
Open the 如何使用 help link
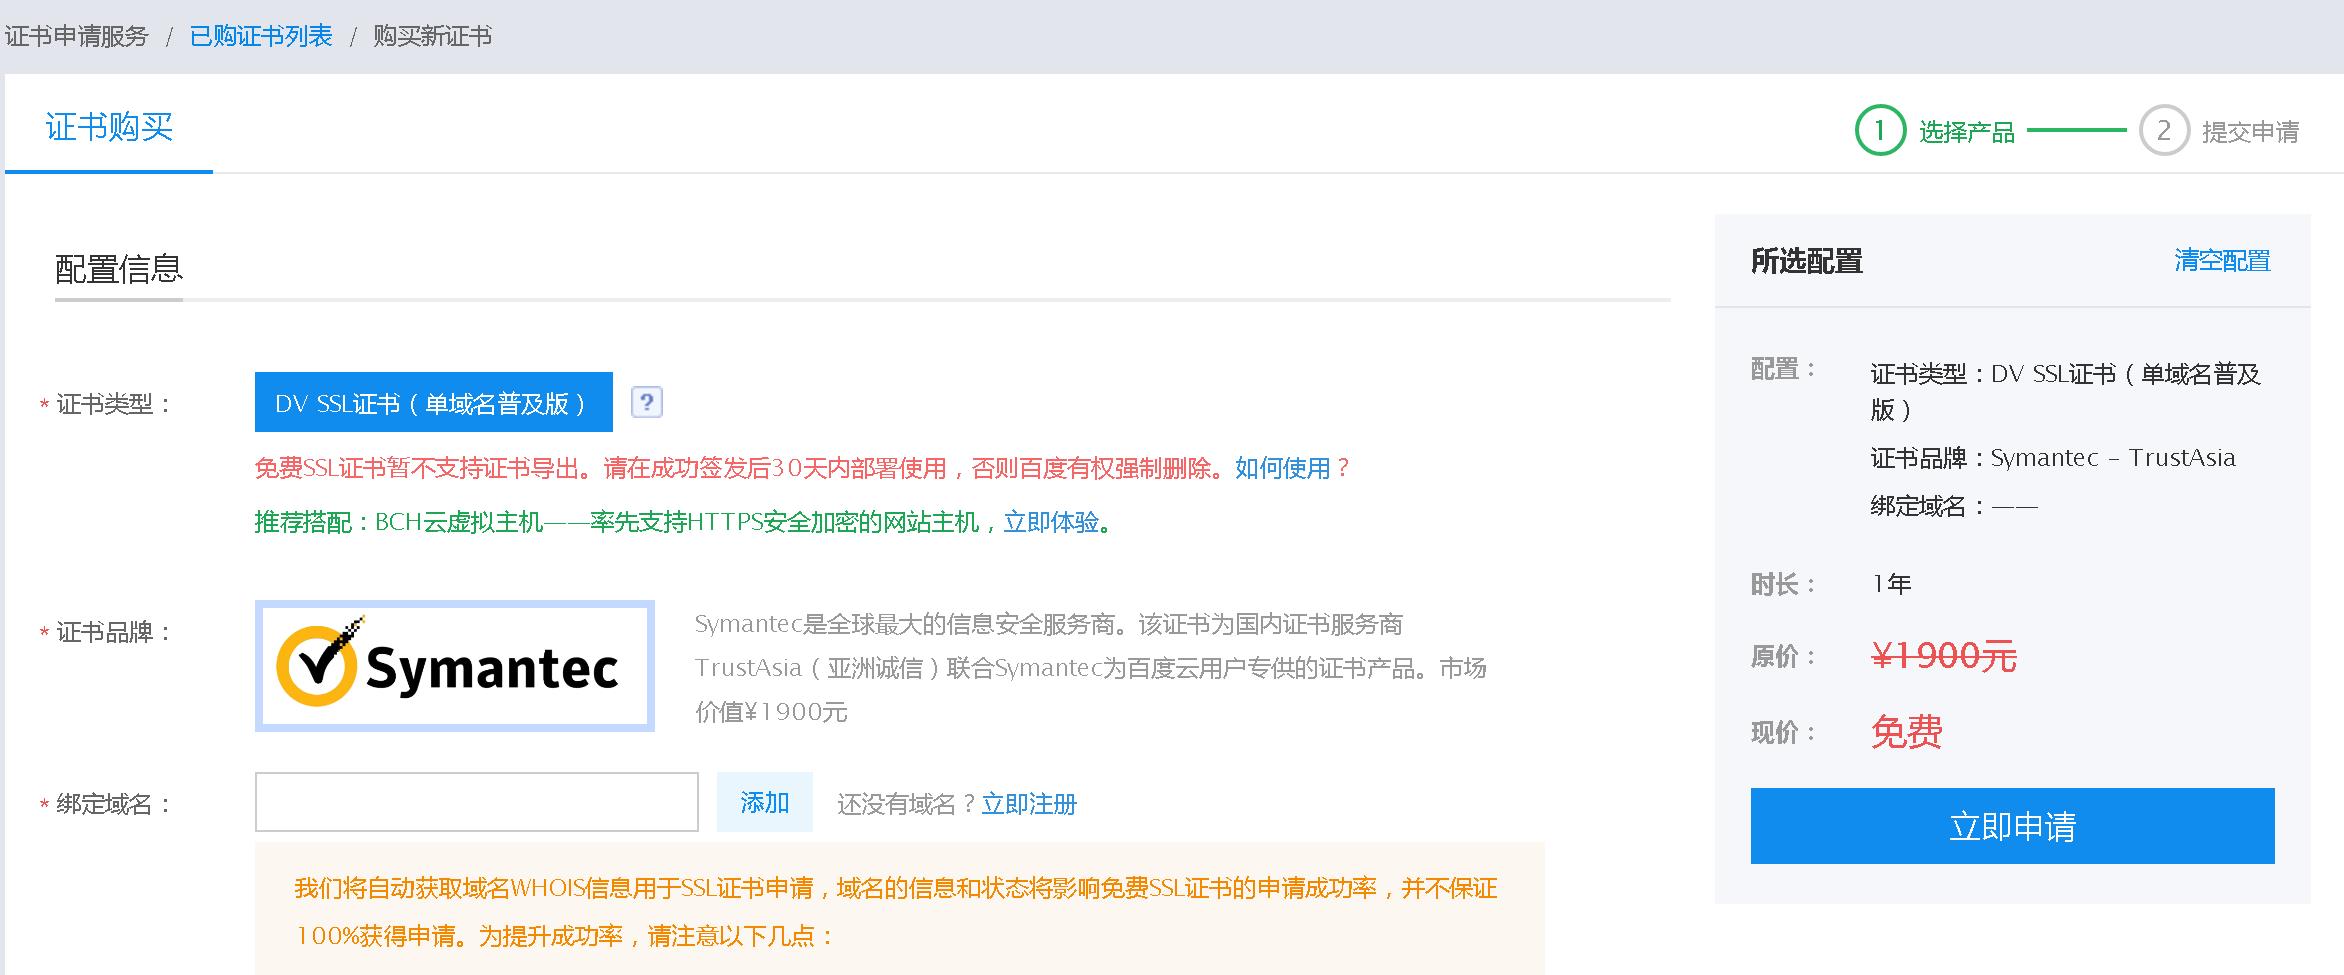coord(1283,468)
